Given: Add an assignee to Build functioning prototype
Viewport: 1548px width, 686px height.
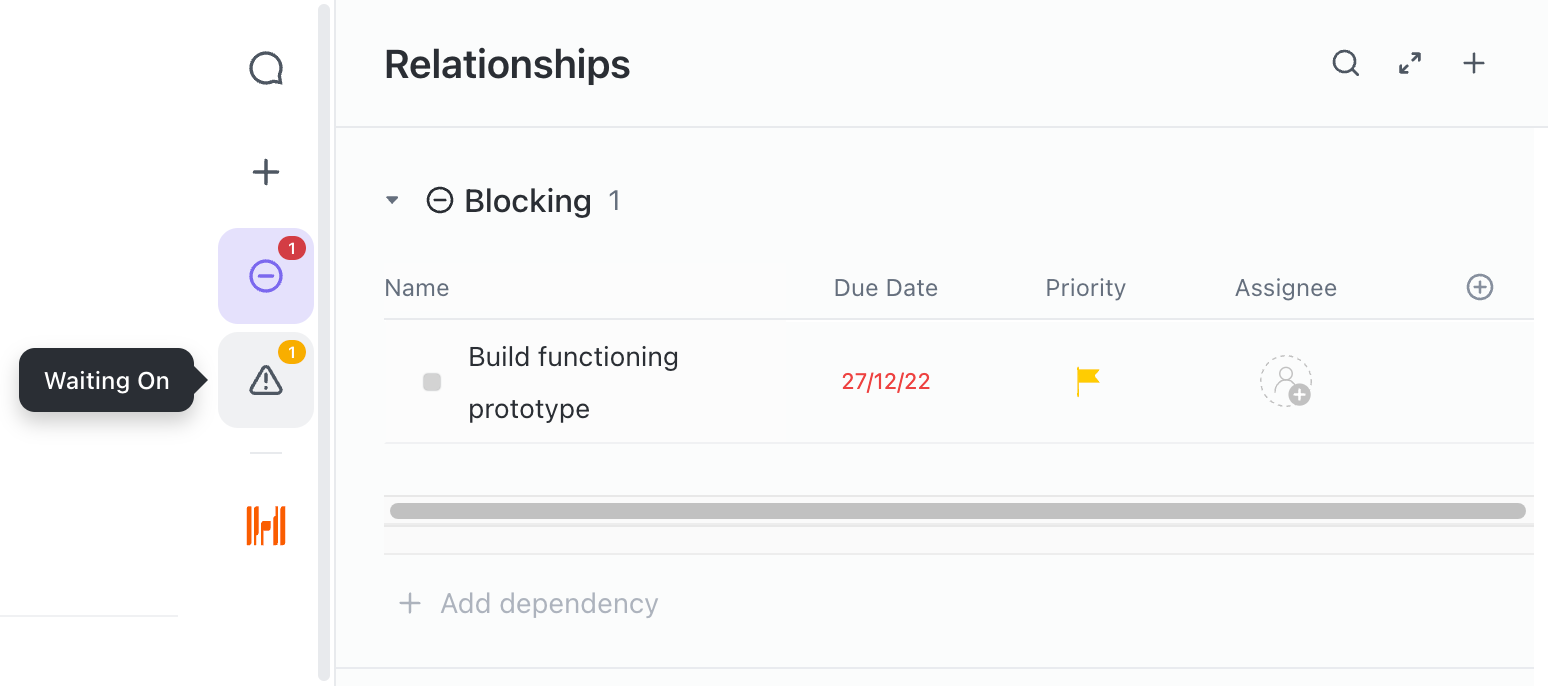Looking at the screenshot, I should pos(1286,381).
